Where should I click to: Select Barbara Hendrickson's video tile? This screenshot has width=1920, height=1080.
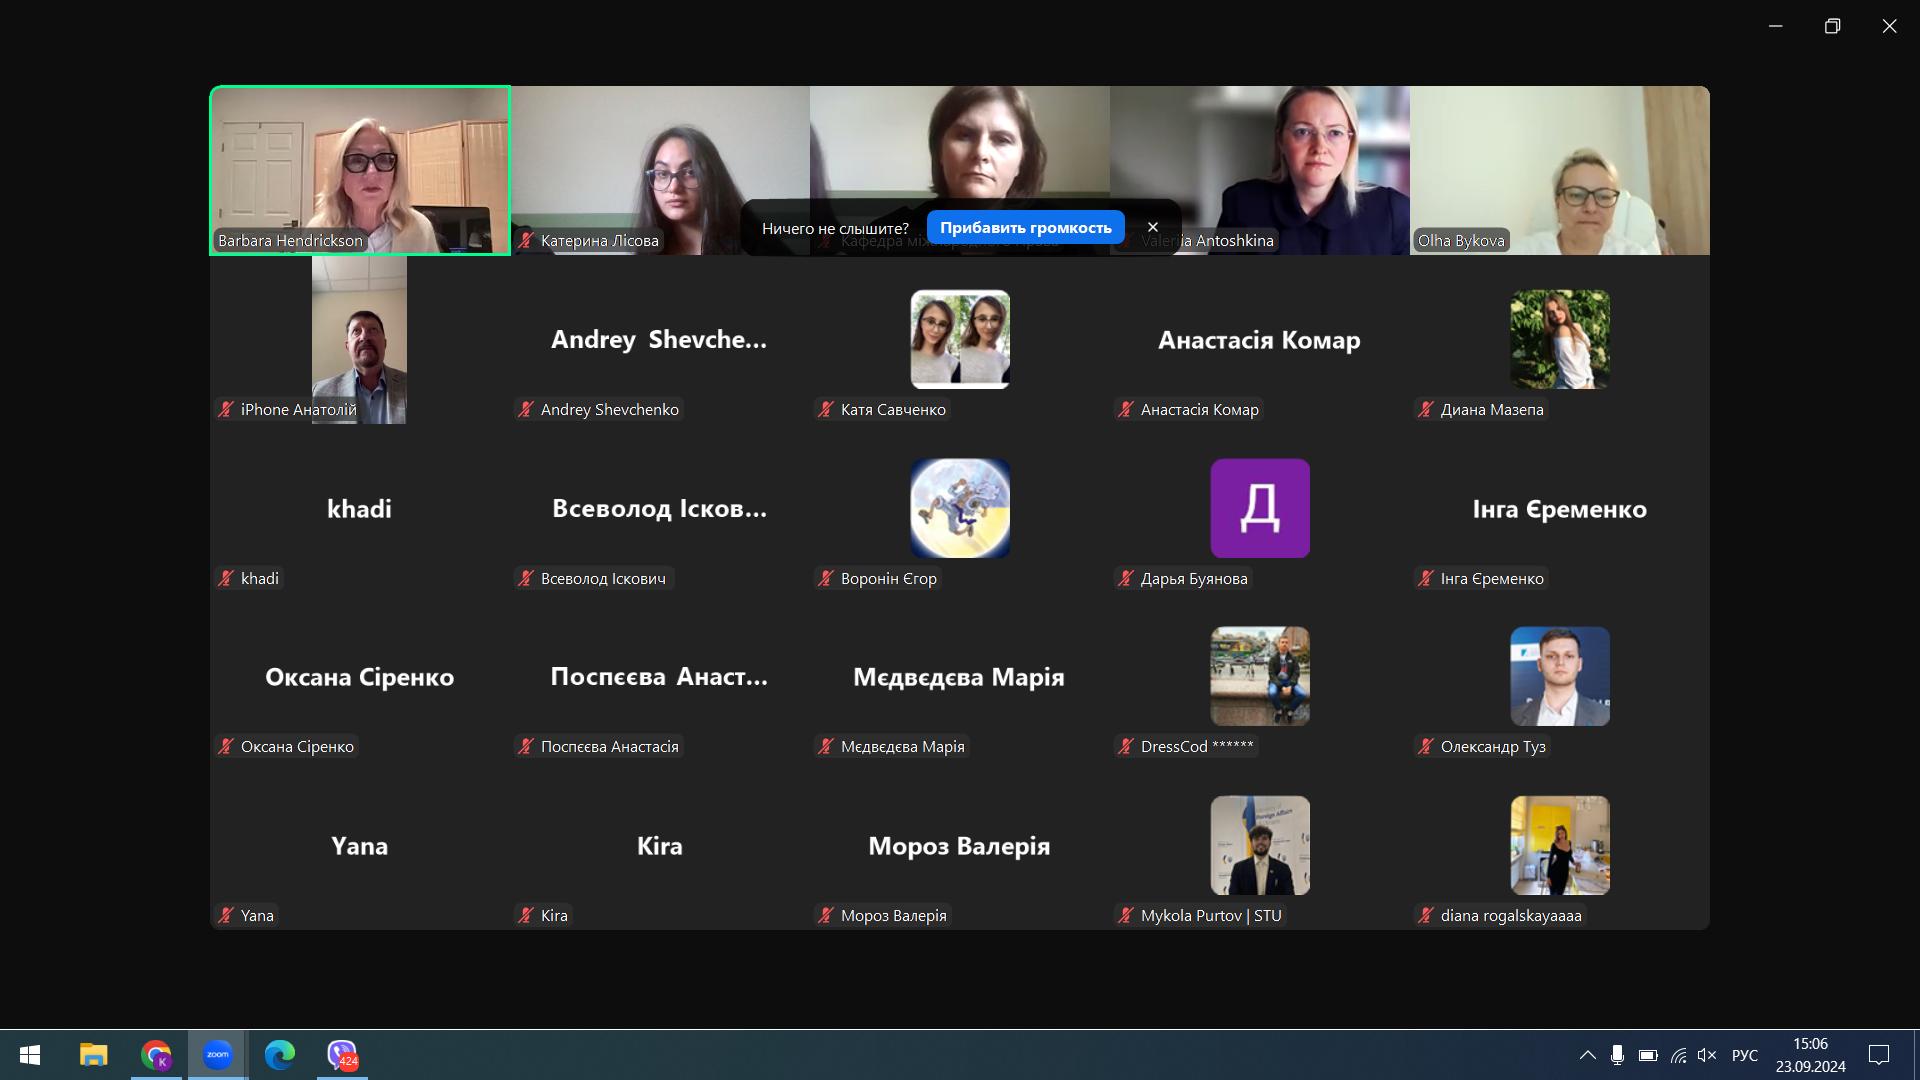click(360, 170)
